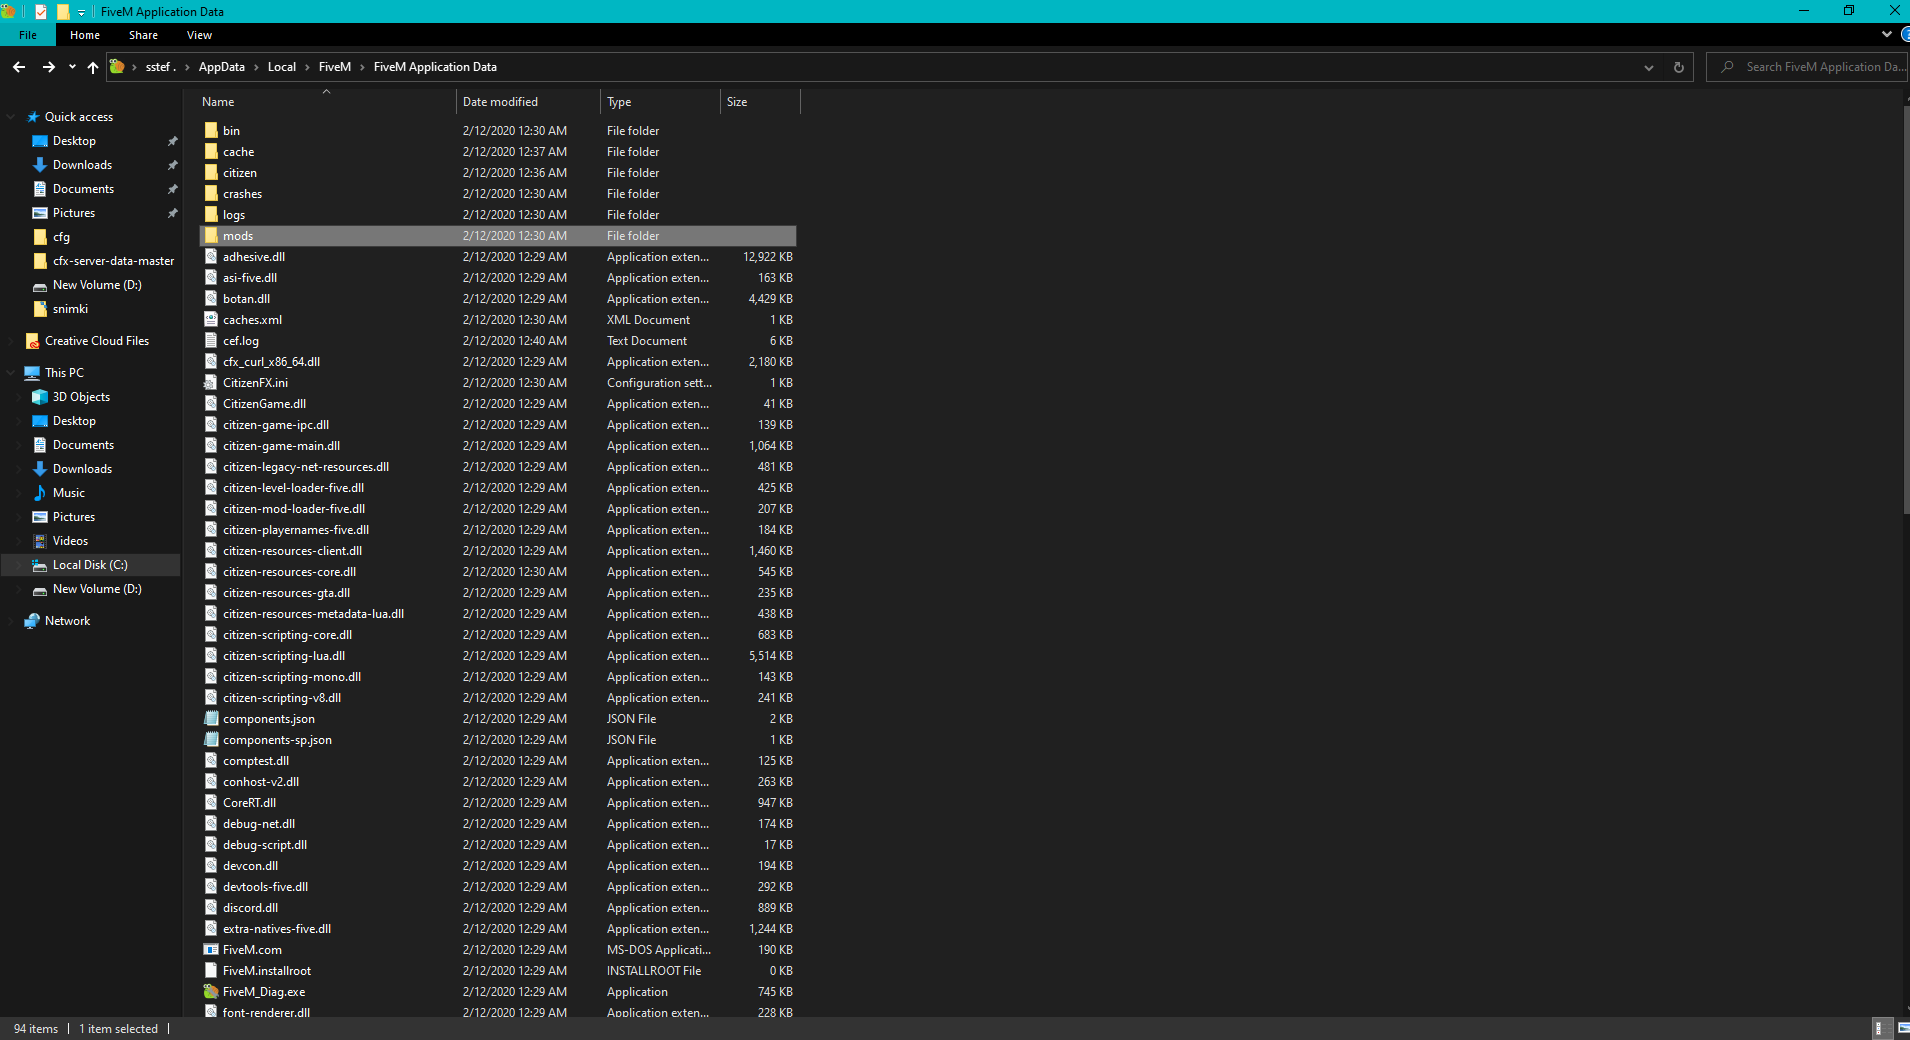Switch to the Home ribbon tab
Viewport: 1910px width, 1040px height.
[85, 35]
